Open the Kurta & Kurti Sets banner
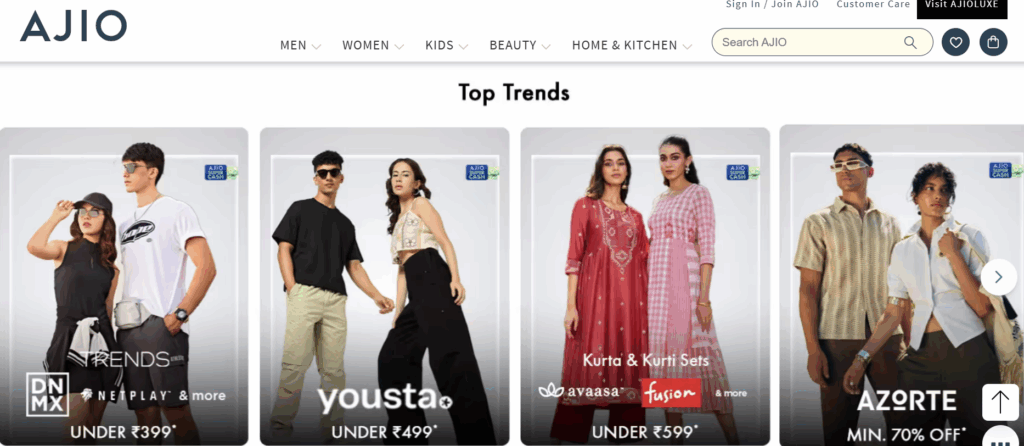1024x446 pixels. click(645, 286)
